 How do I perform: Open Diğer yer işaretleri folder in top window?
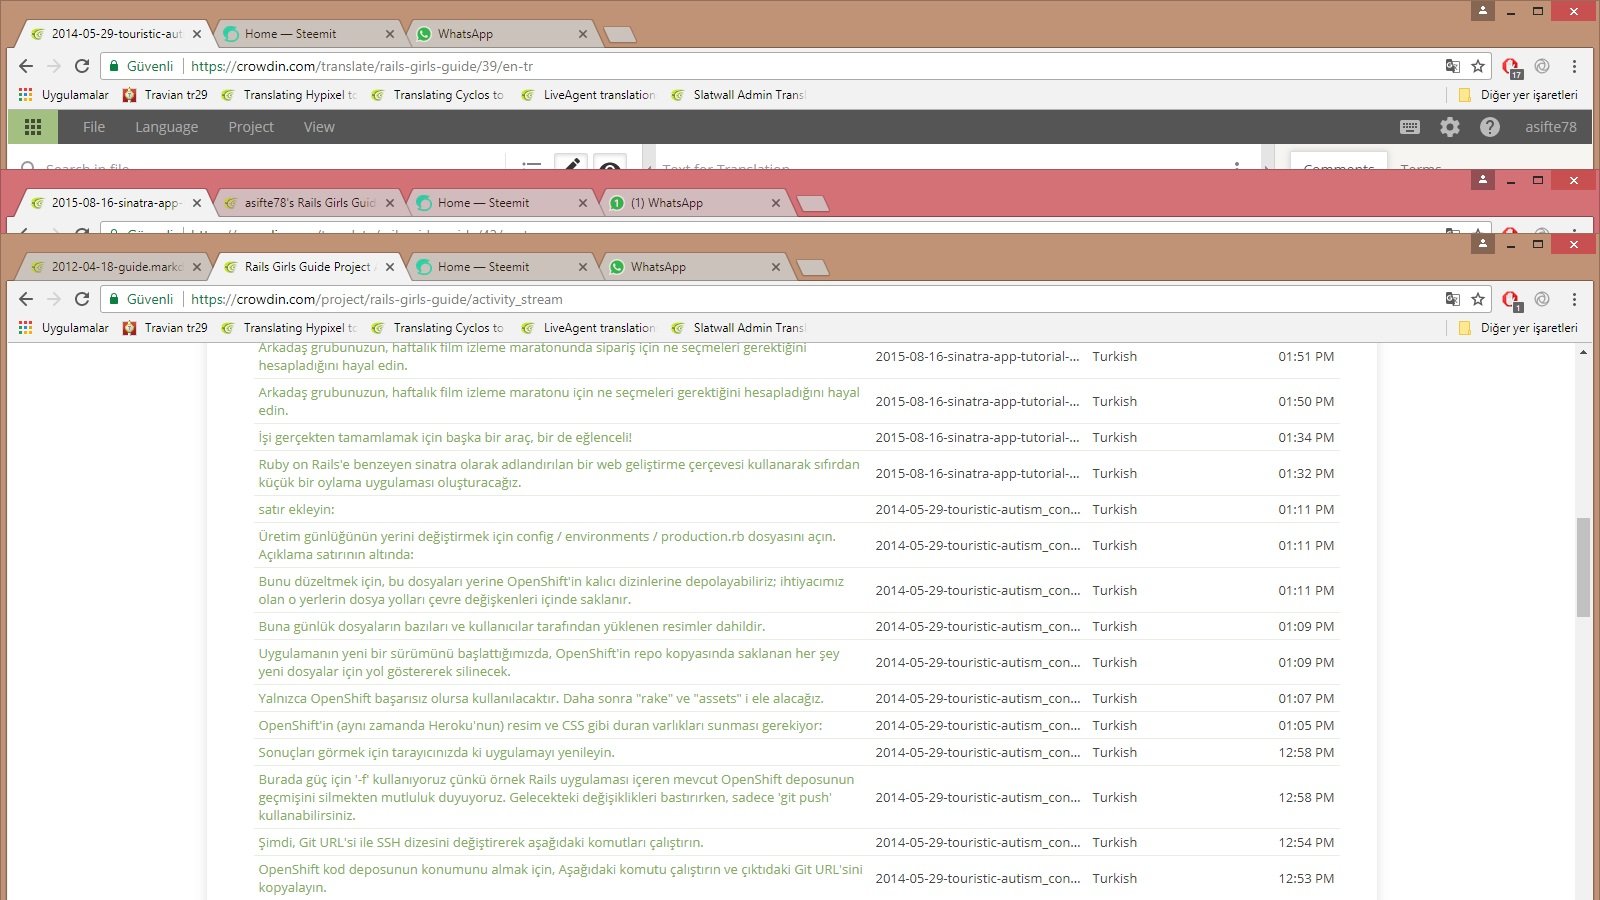(1518, 95)
